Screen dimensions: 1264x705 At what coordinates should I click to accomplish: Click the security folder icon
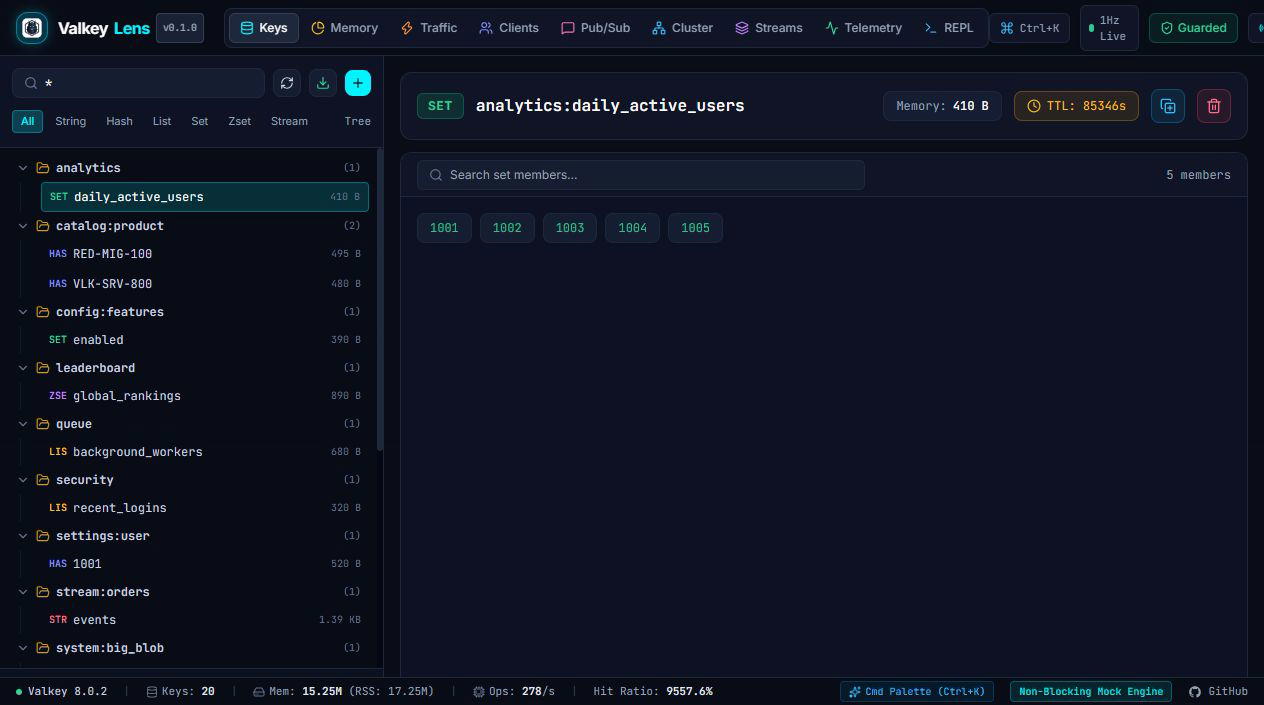[43, 480]
